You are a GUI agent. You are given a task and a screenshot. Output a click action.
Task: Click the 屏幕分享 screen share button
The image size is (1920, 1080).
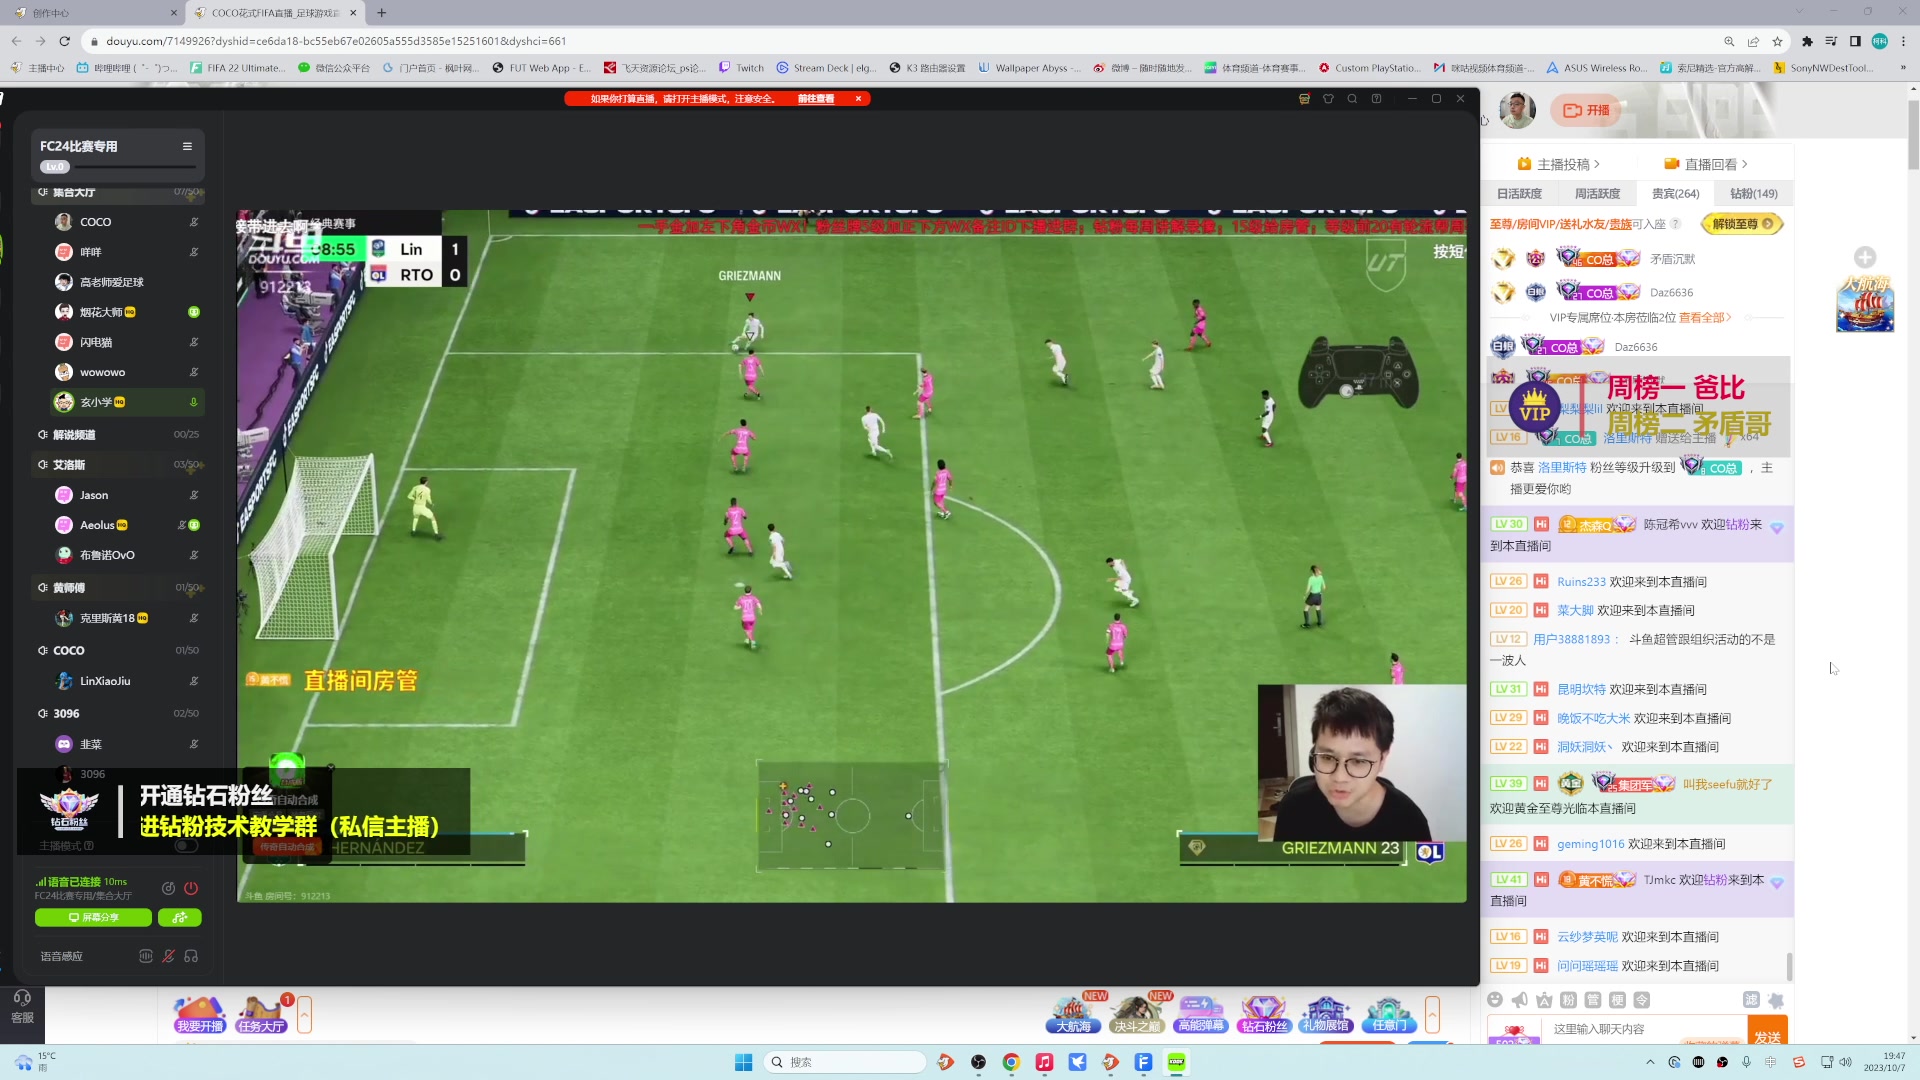point(93,917)
